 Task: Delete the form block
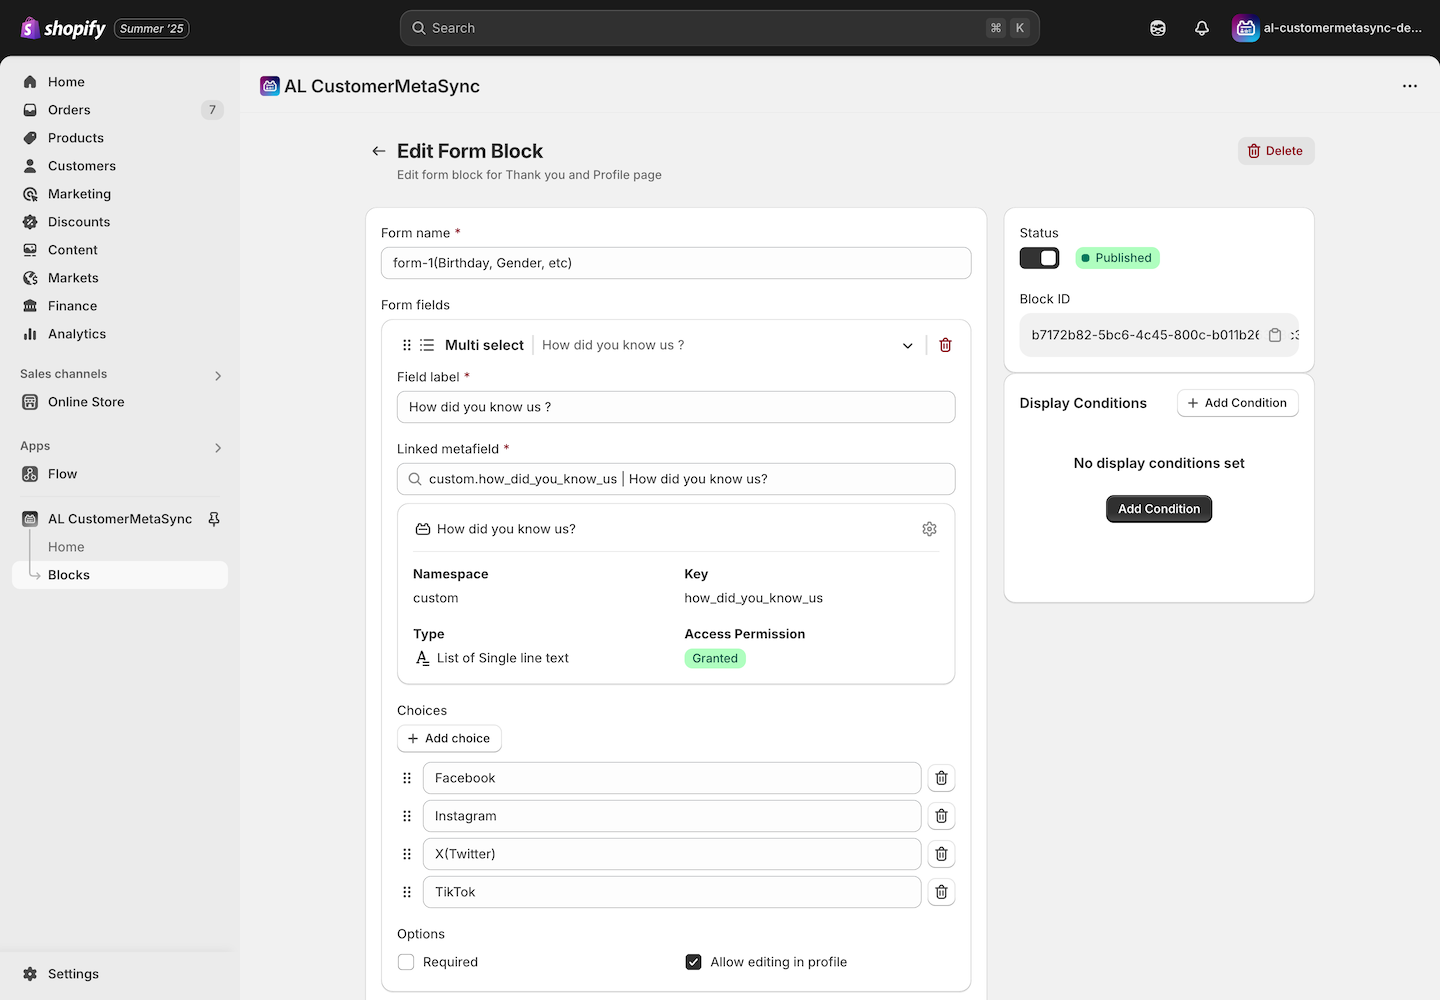tap(1276, 151)
